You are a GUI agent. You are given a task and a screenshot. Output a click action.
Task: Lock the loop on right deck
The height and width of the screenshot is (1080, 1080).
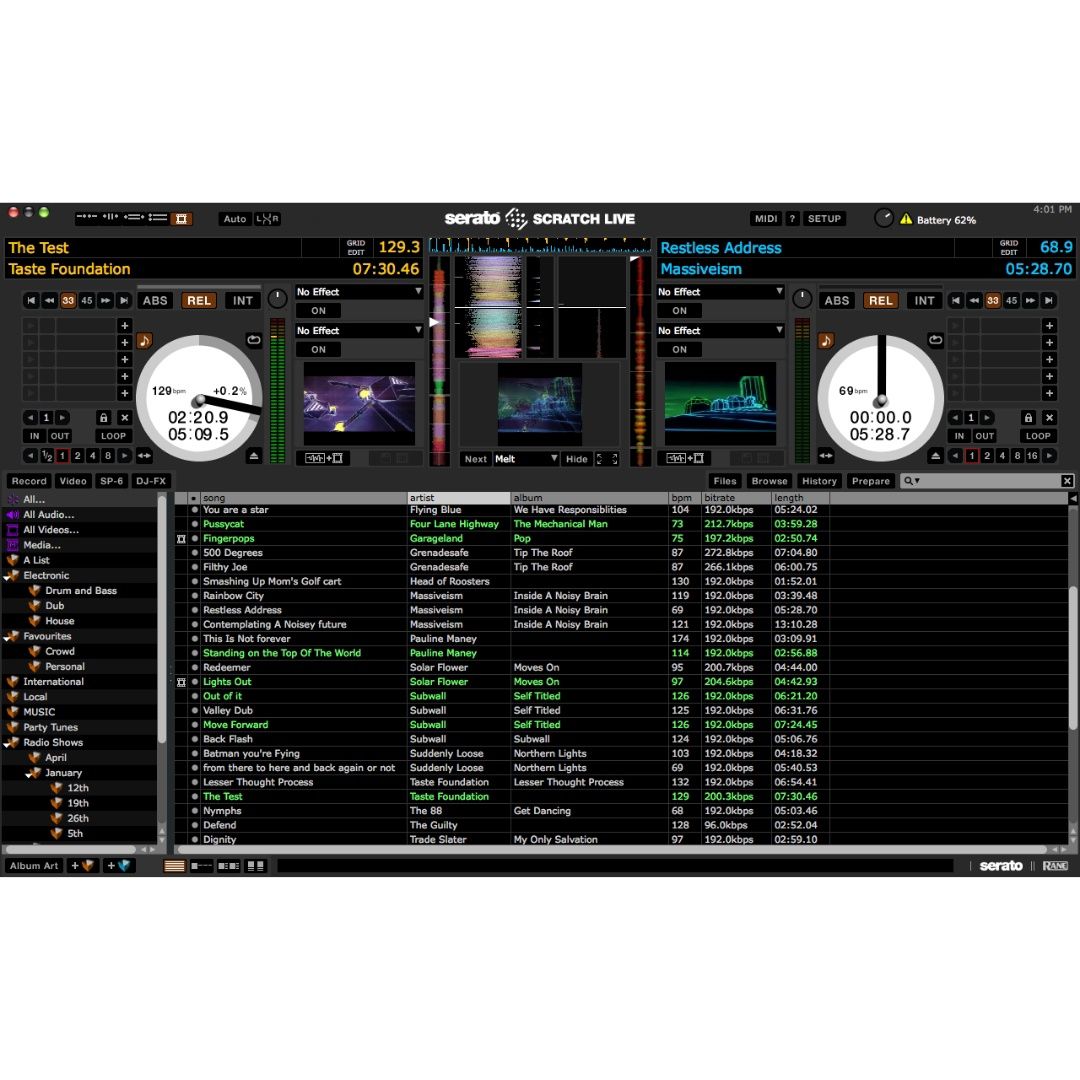coord(1028,417)
